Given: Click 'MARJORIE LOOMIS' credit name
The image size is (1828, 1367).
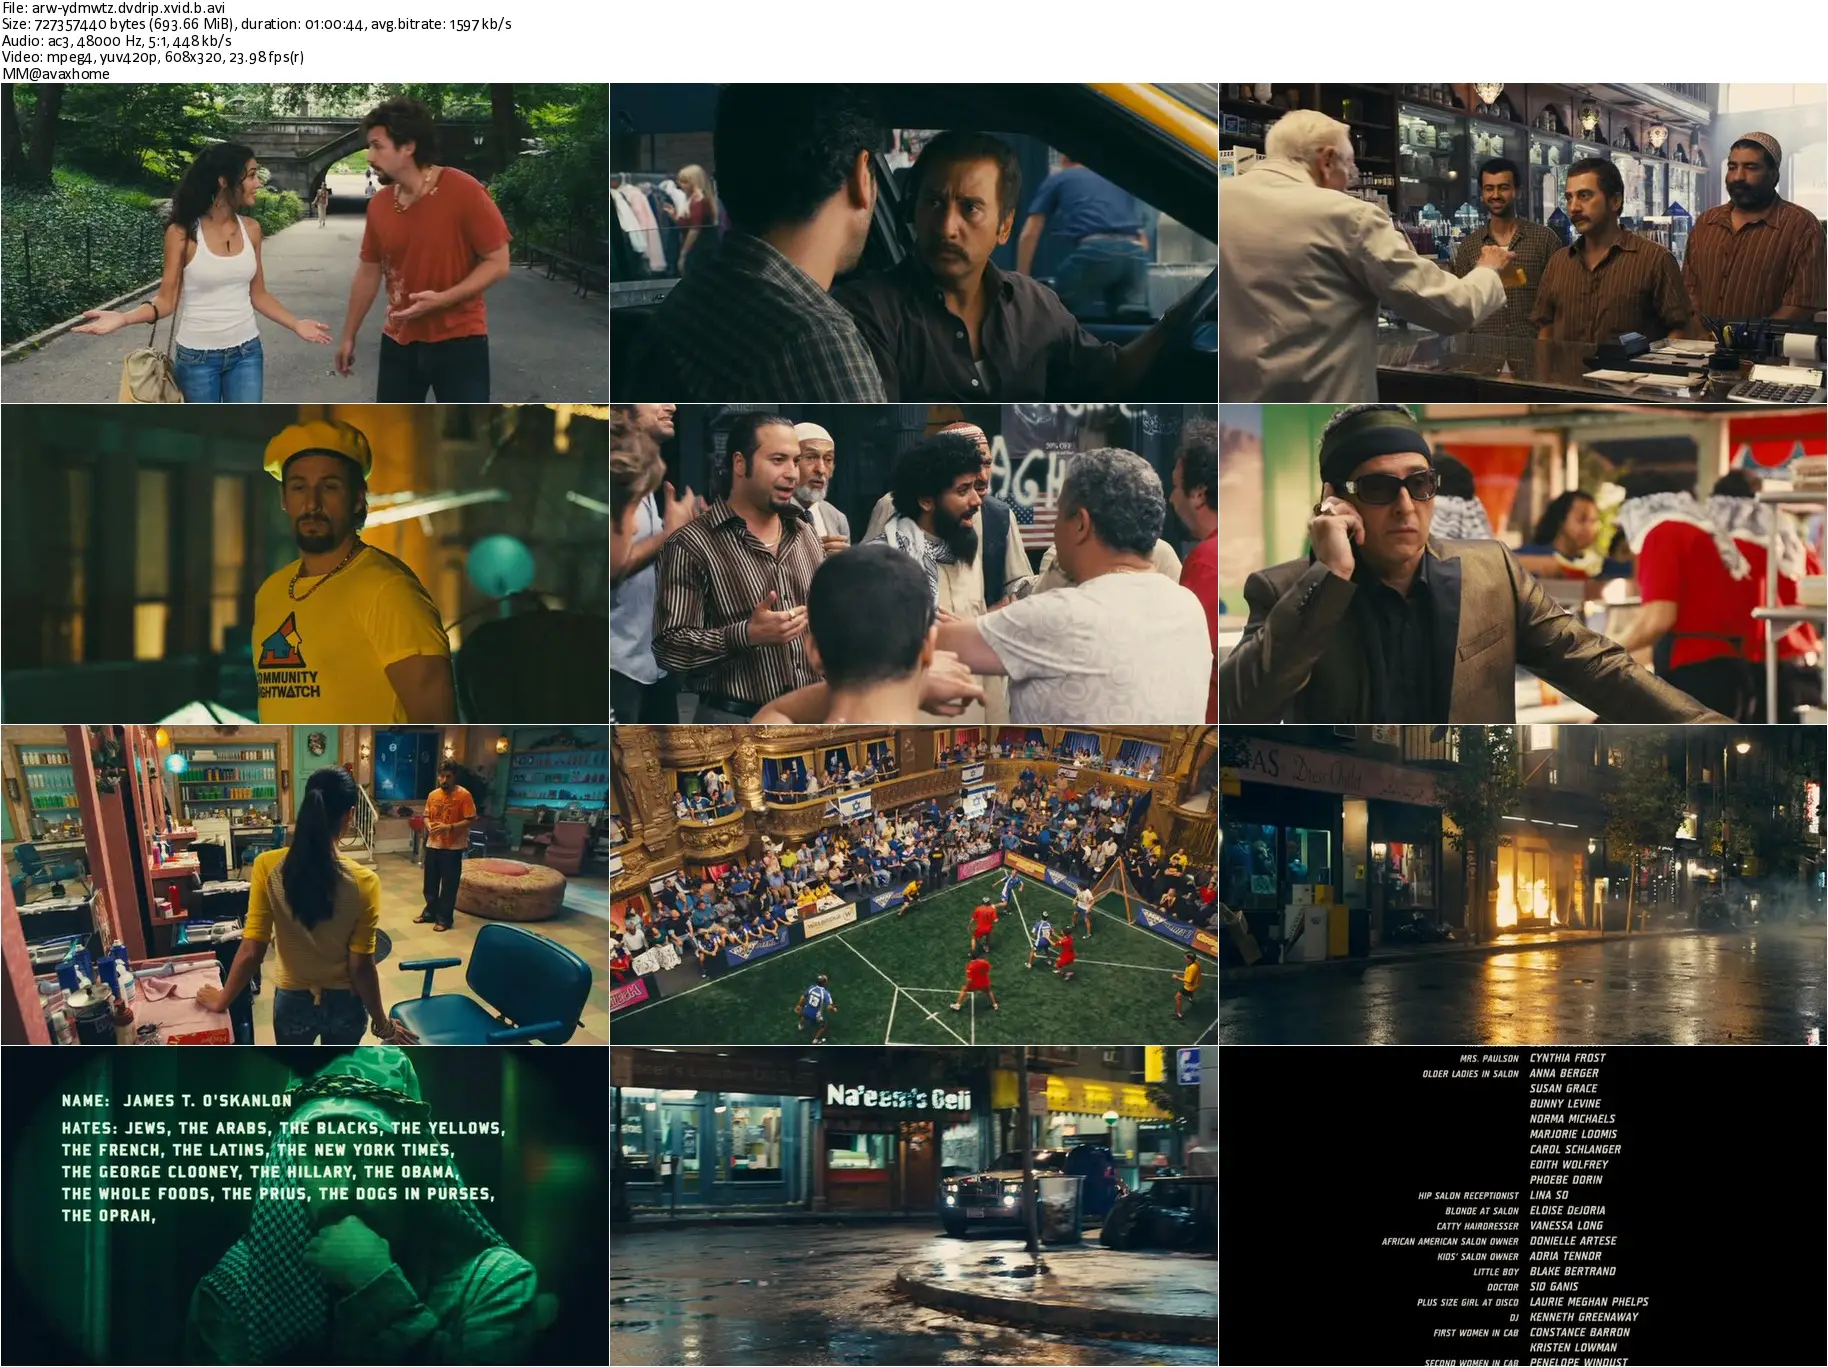Looking at the screenshot, I should pyautogui.click(x=1574, y=1134).
